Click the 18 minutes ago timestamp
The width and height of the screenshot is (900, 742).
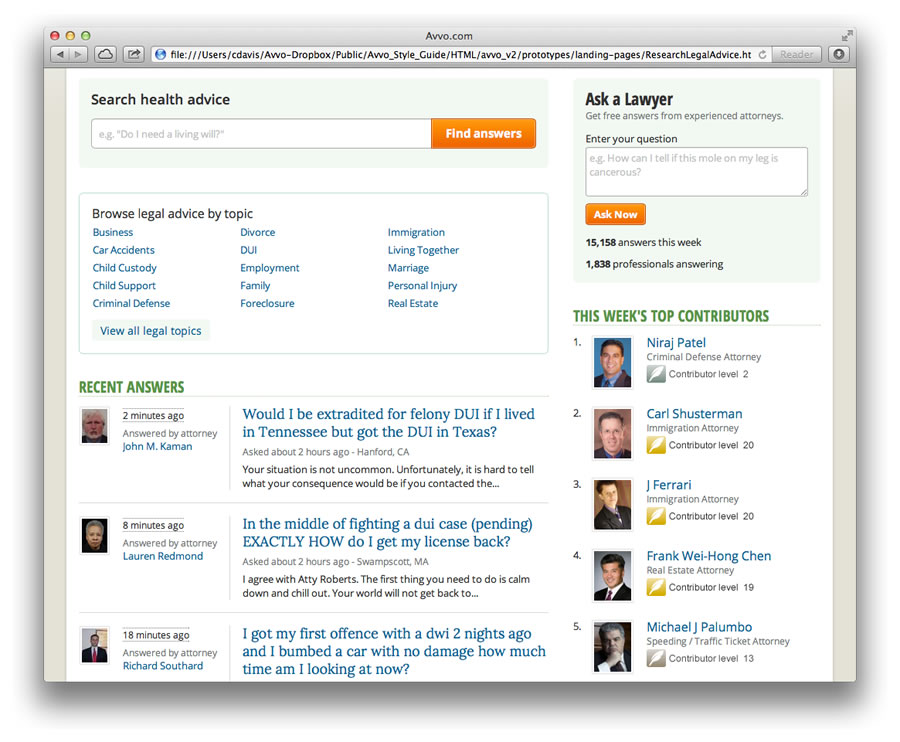click(156, 635)
